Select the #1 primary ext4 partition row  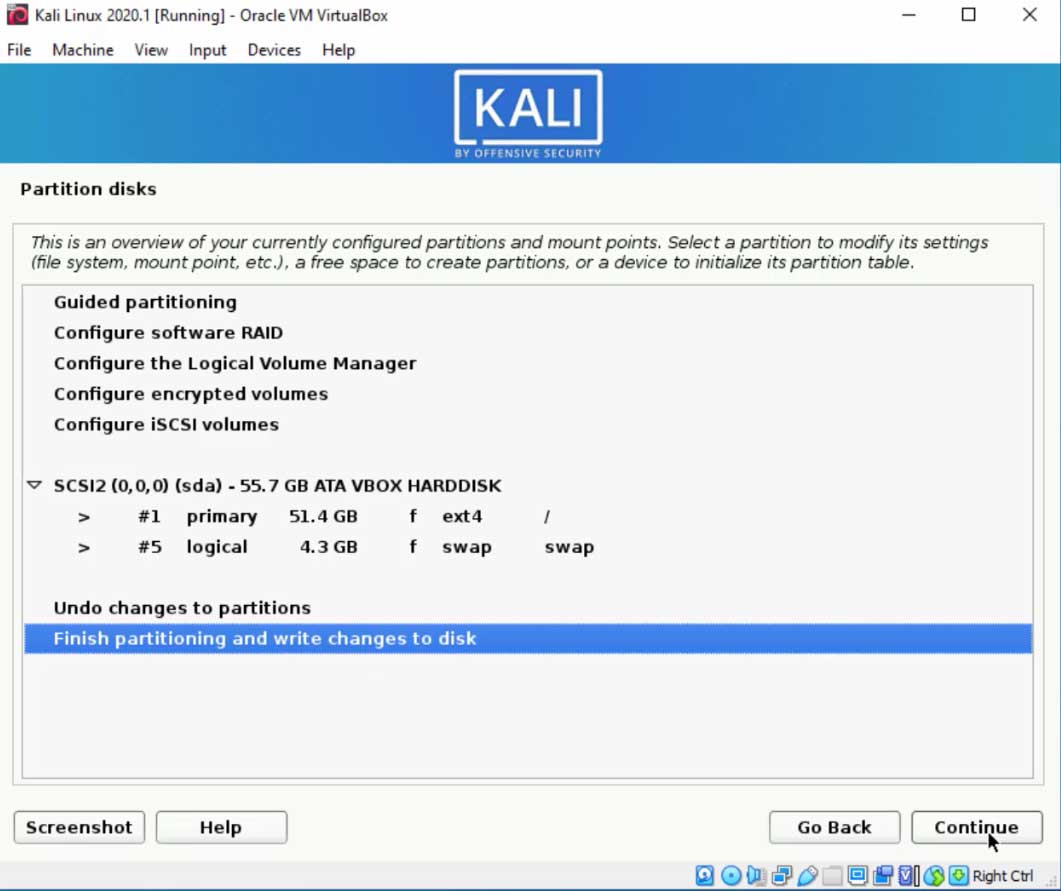(528, 516)
